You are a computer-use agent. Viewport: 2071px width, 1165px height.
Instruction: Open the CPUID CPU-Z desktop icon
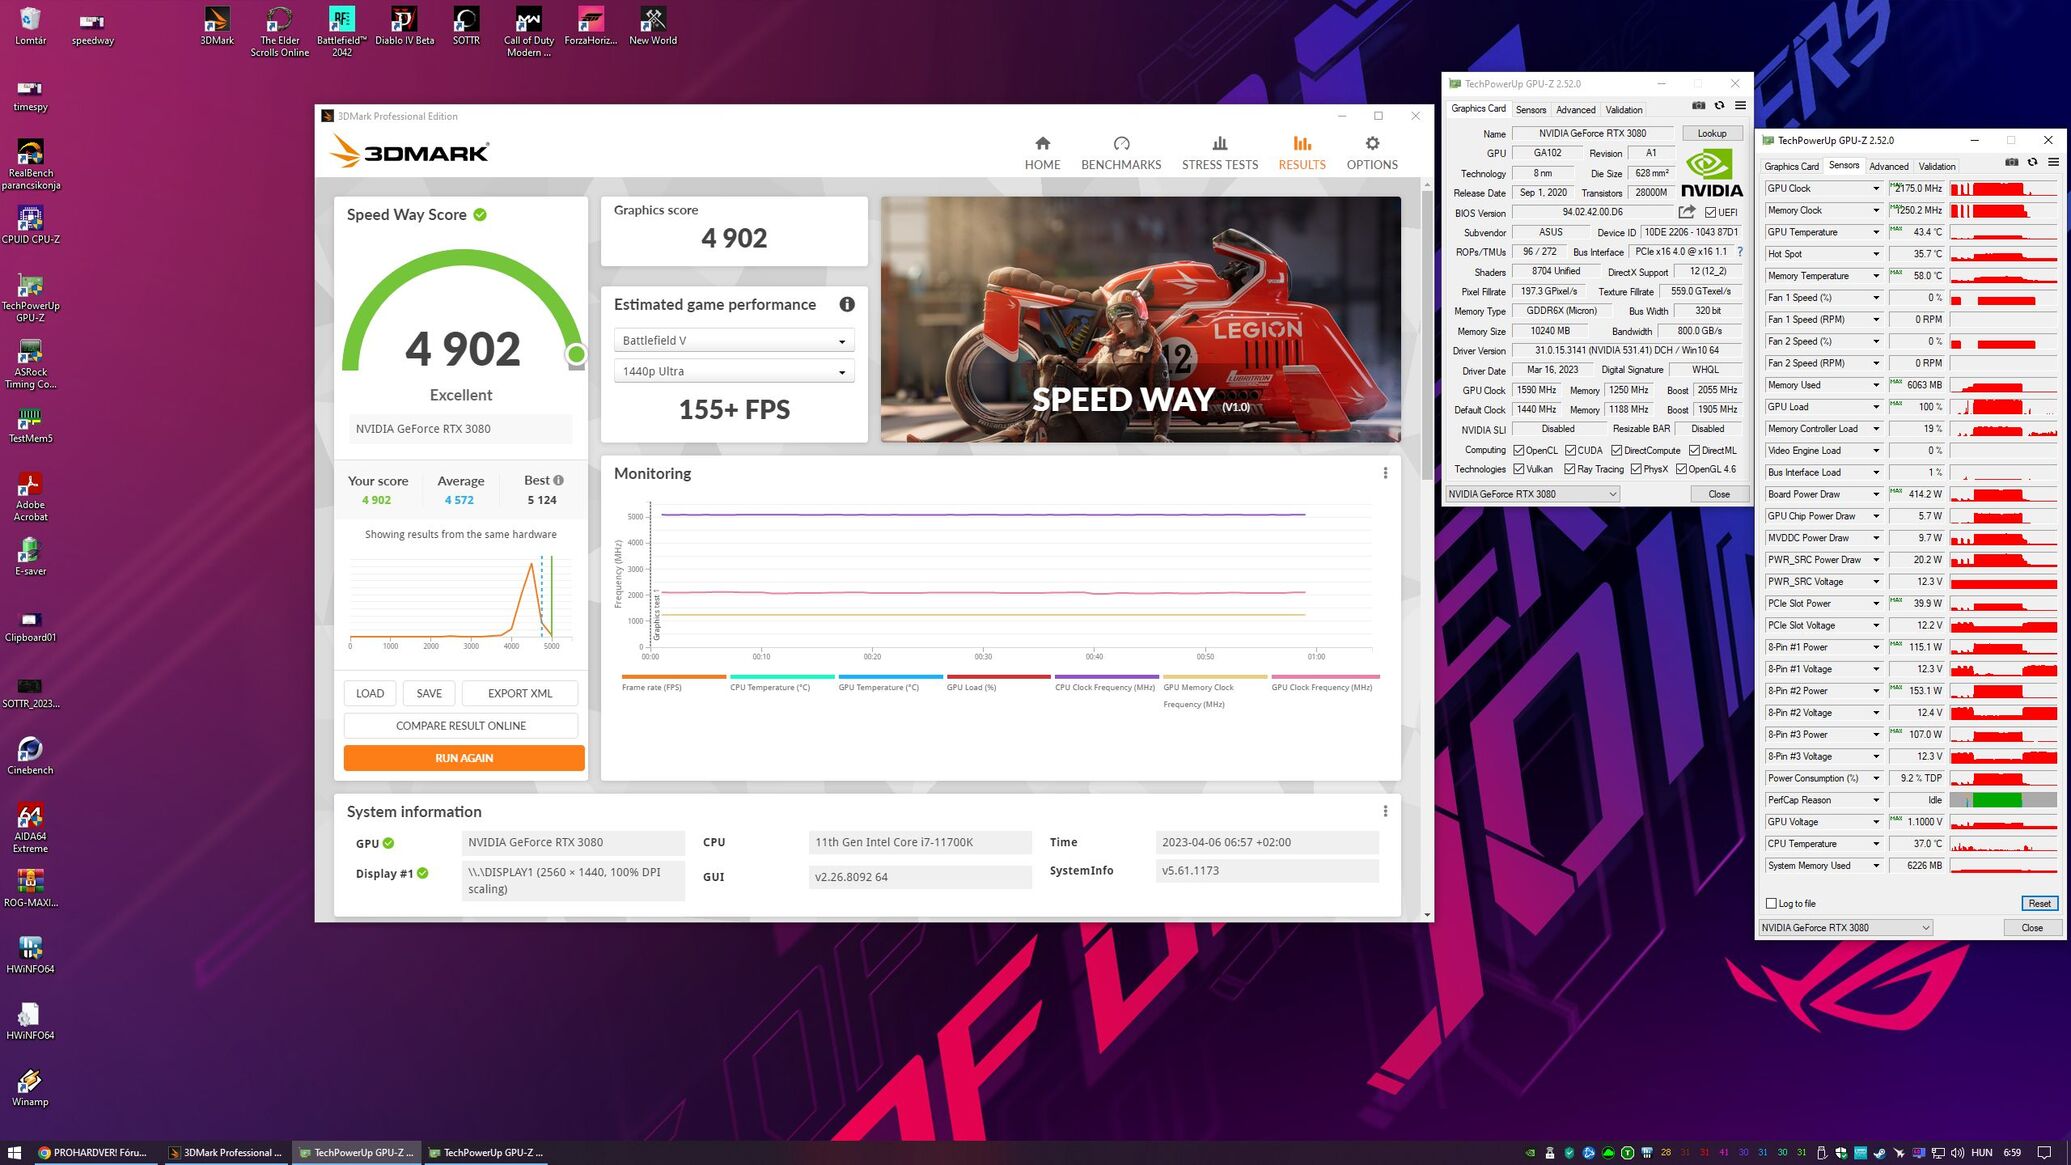tap(30, 224)
